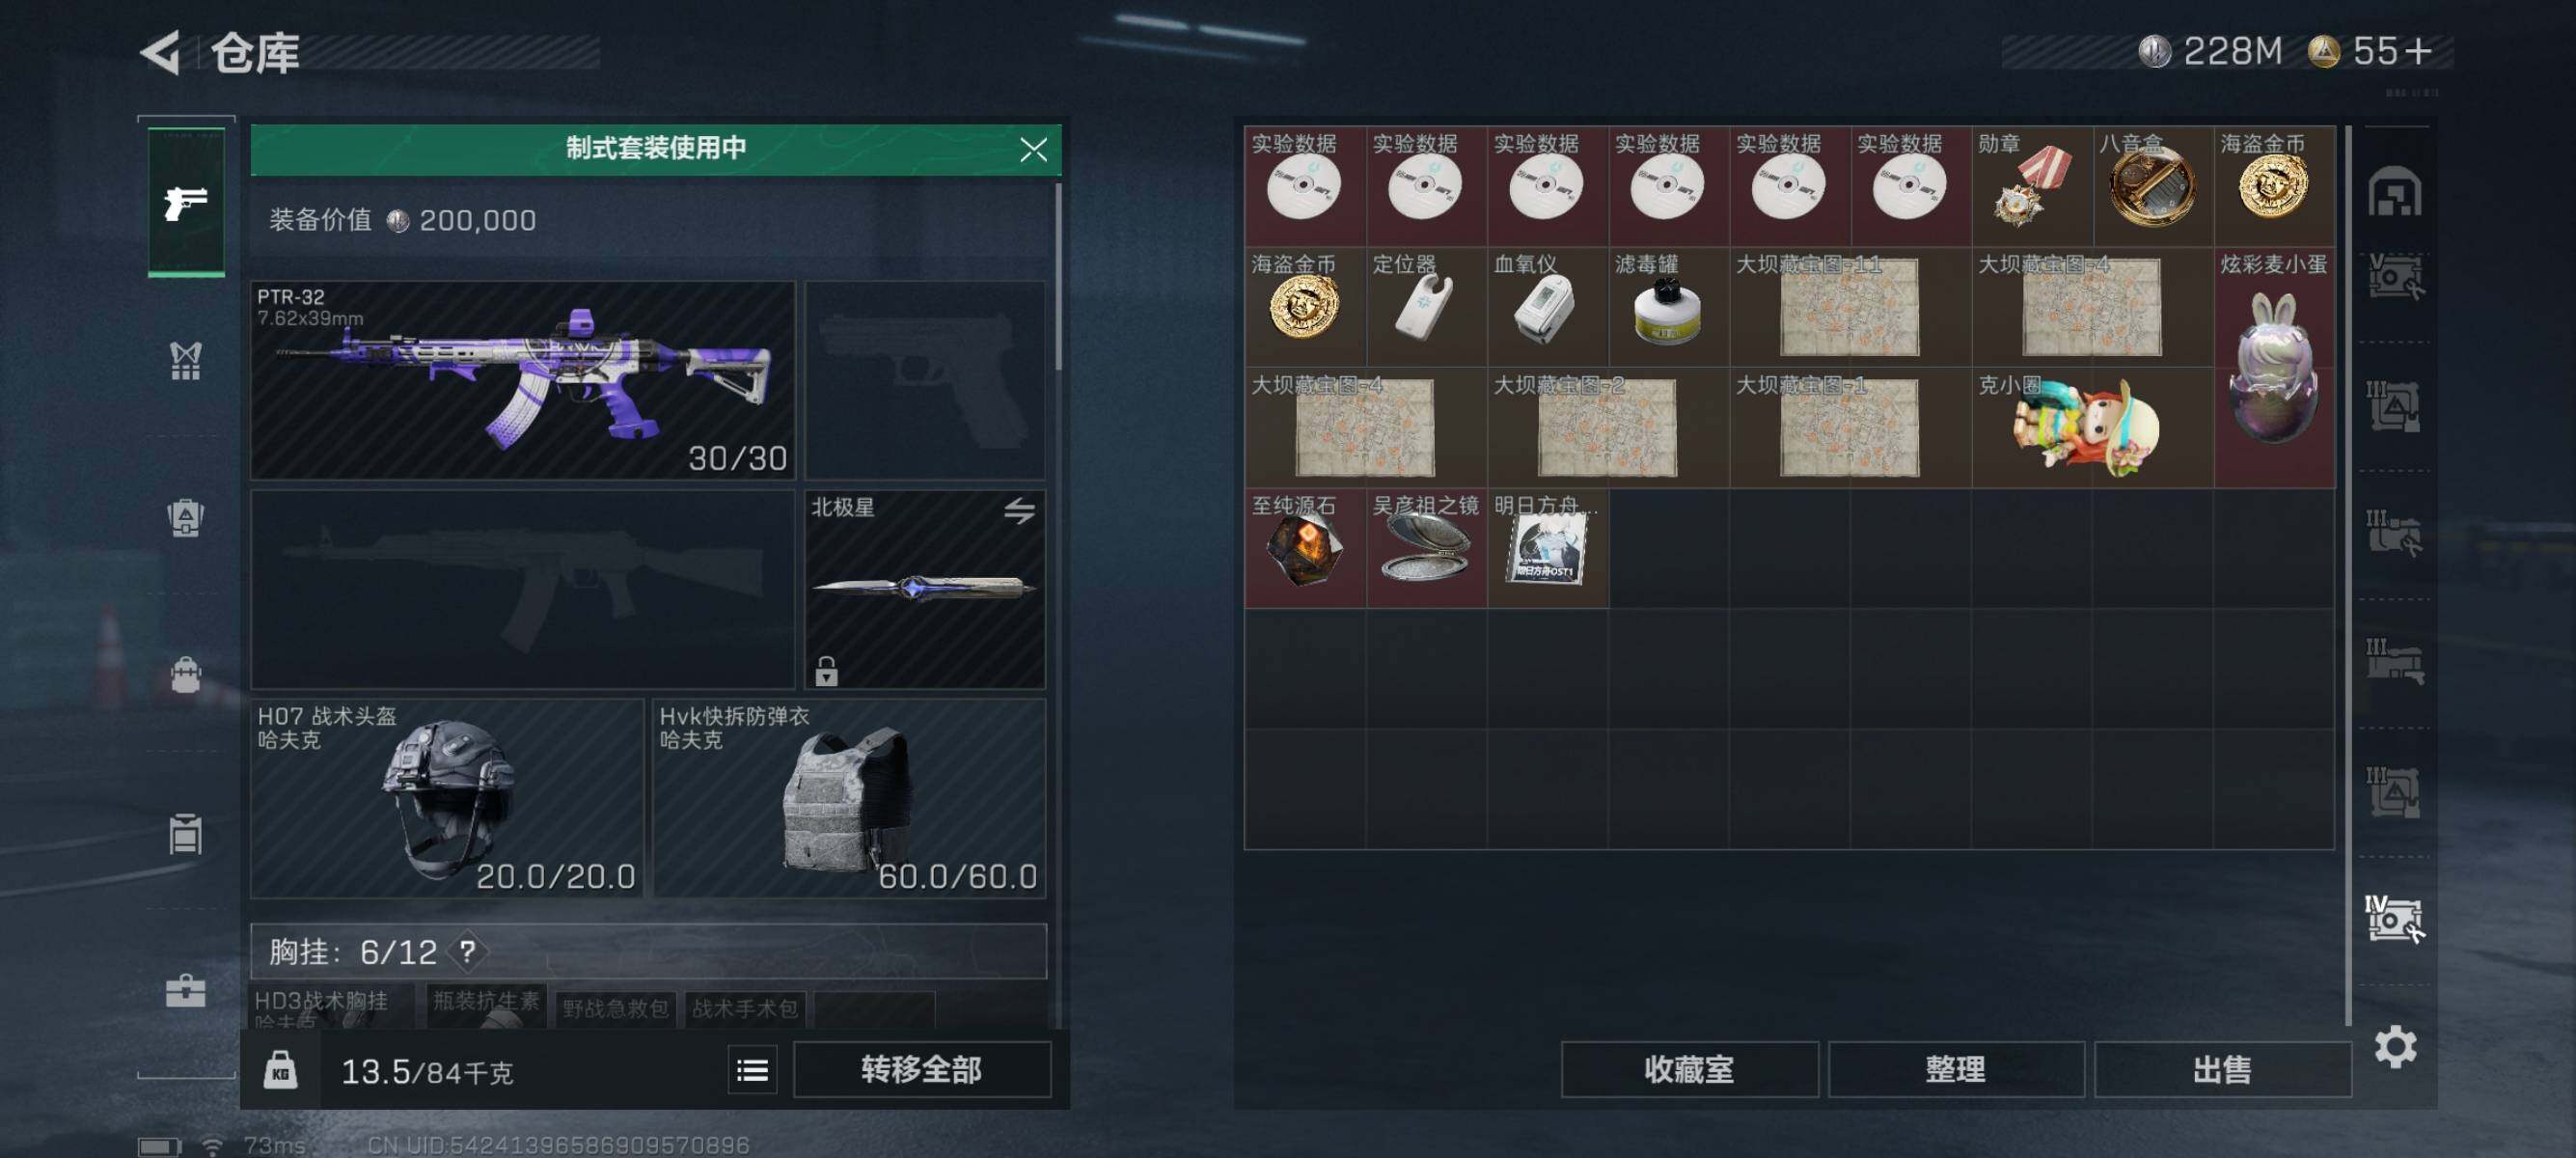The width and height of the screenshot is (2576, 1158).
Task: Tap the swap icon on 北极星 knife
Action: tap(1019, 511)
